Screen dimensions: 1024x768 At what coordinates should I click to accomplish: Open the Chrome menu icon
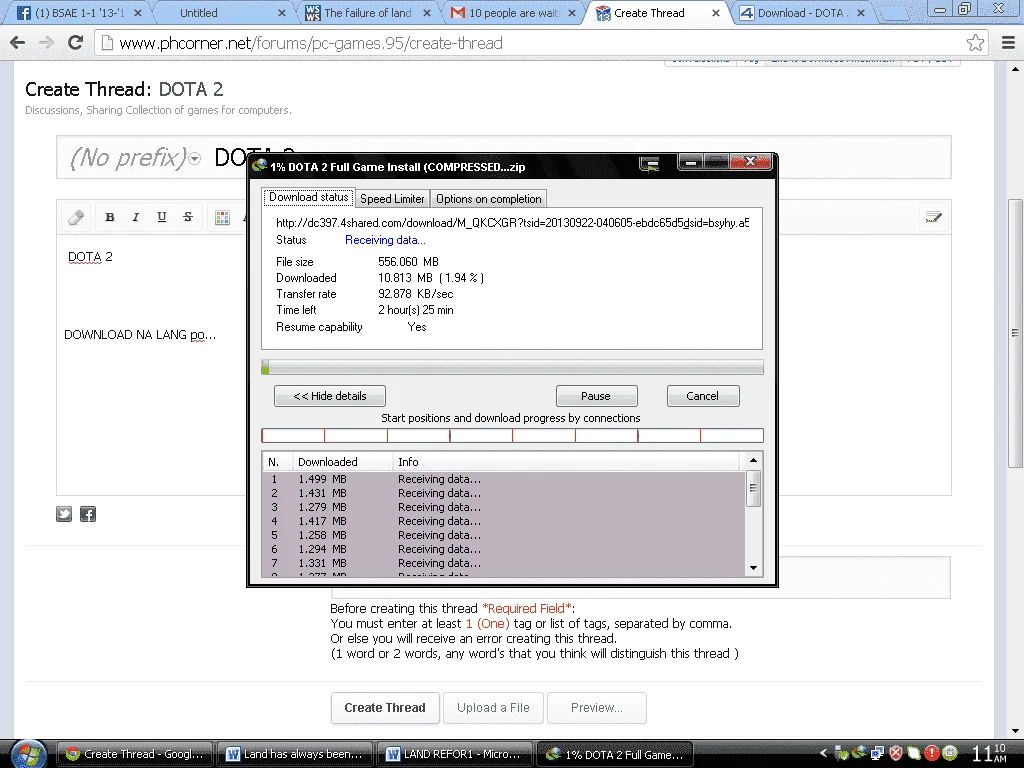click(x=1008, y=43)
